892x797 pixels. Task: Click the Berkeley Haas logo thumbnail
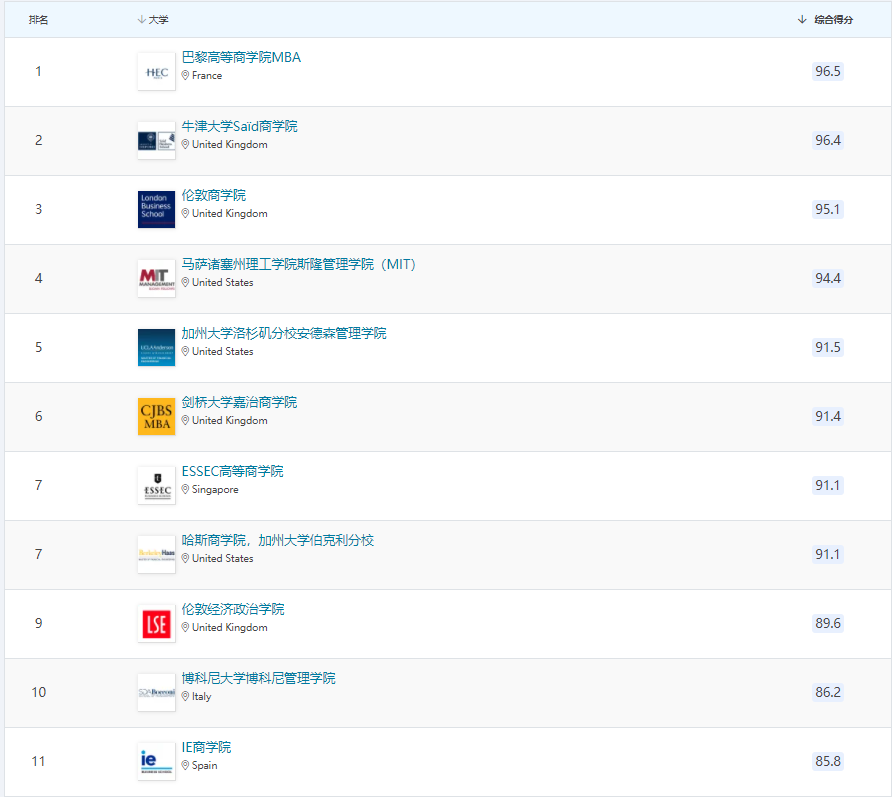click(x=156, y=554)
